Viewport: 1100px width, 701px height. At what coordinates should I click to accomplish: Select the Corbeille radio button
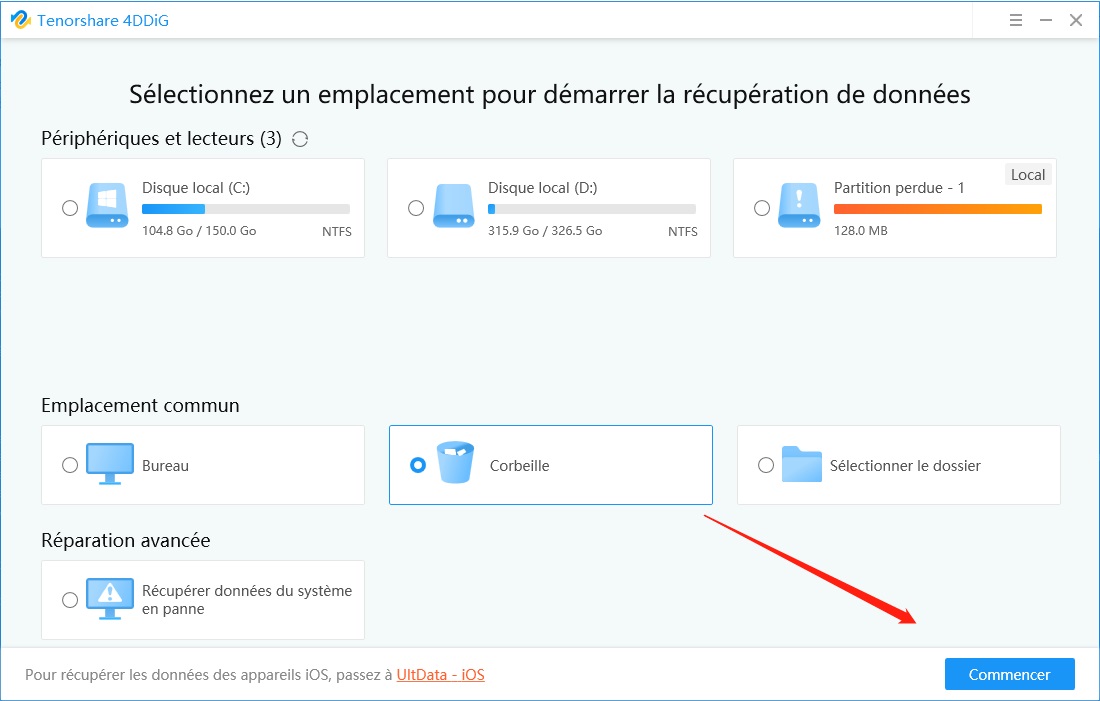click(x=418, y=465)
